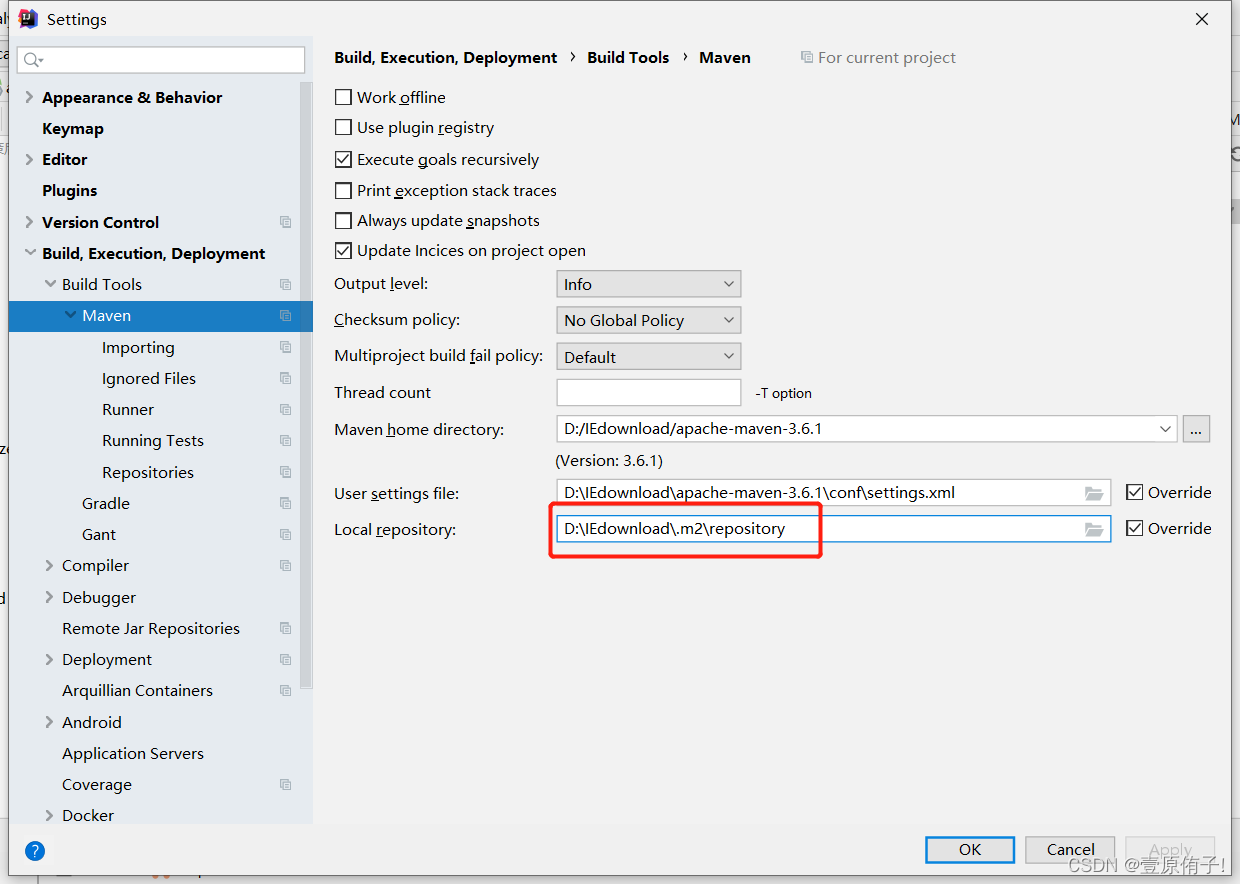Image resolution: width=1240 pixels, height=884 pixels.
Task: Click the settings tree vertical scrollbar
Action: tap(306, 386)
